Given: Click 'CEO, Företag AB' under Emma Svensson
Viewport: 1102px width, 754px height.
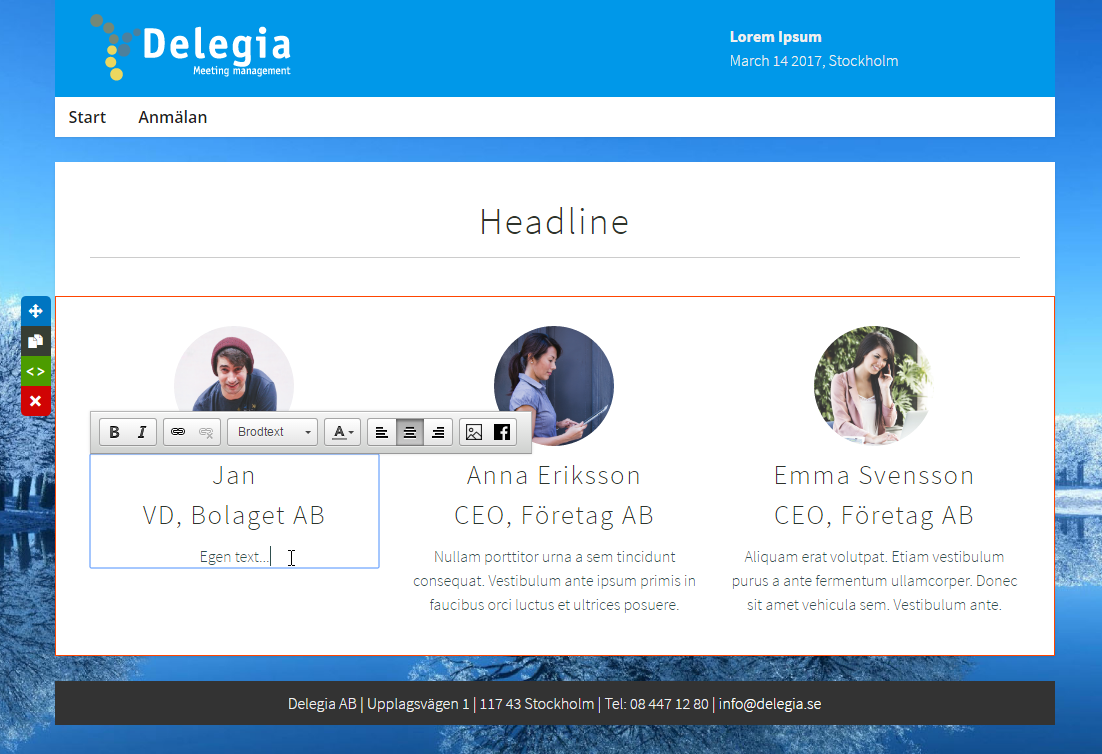Looking at the screenshot, I should coord(874,516).
